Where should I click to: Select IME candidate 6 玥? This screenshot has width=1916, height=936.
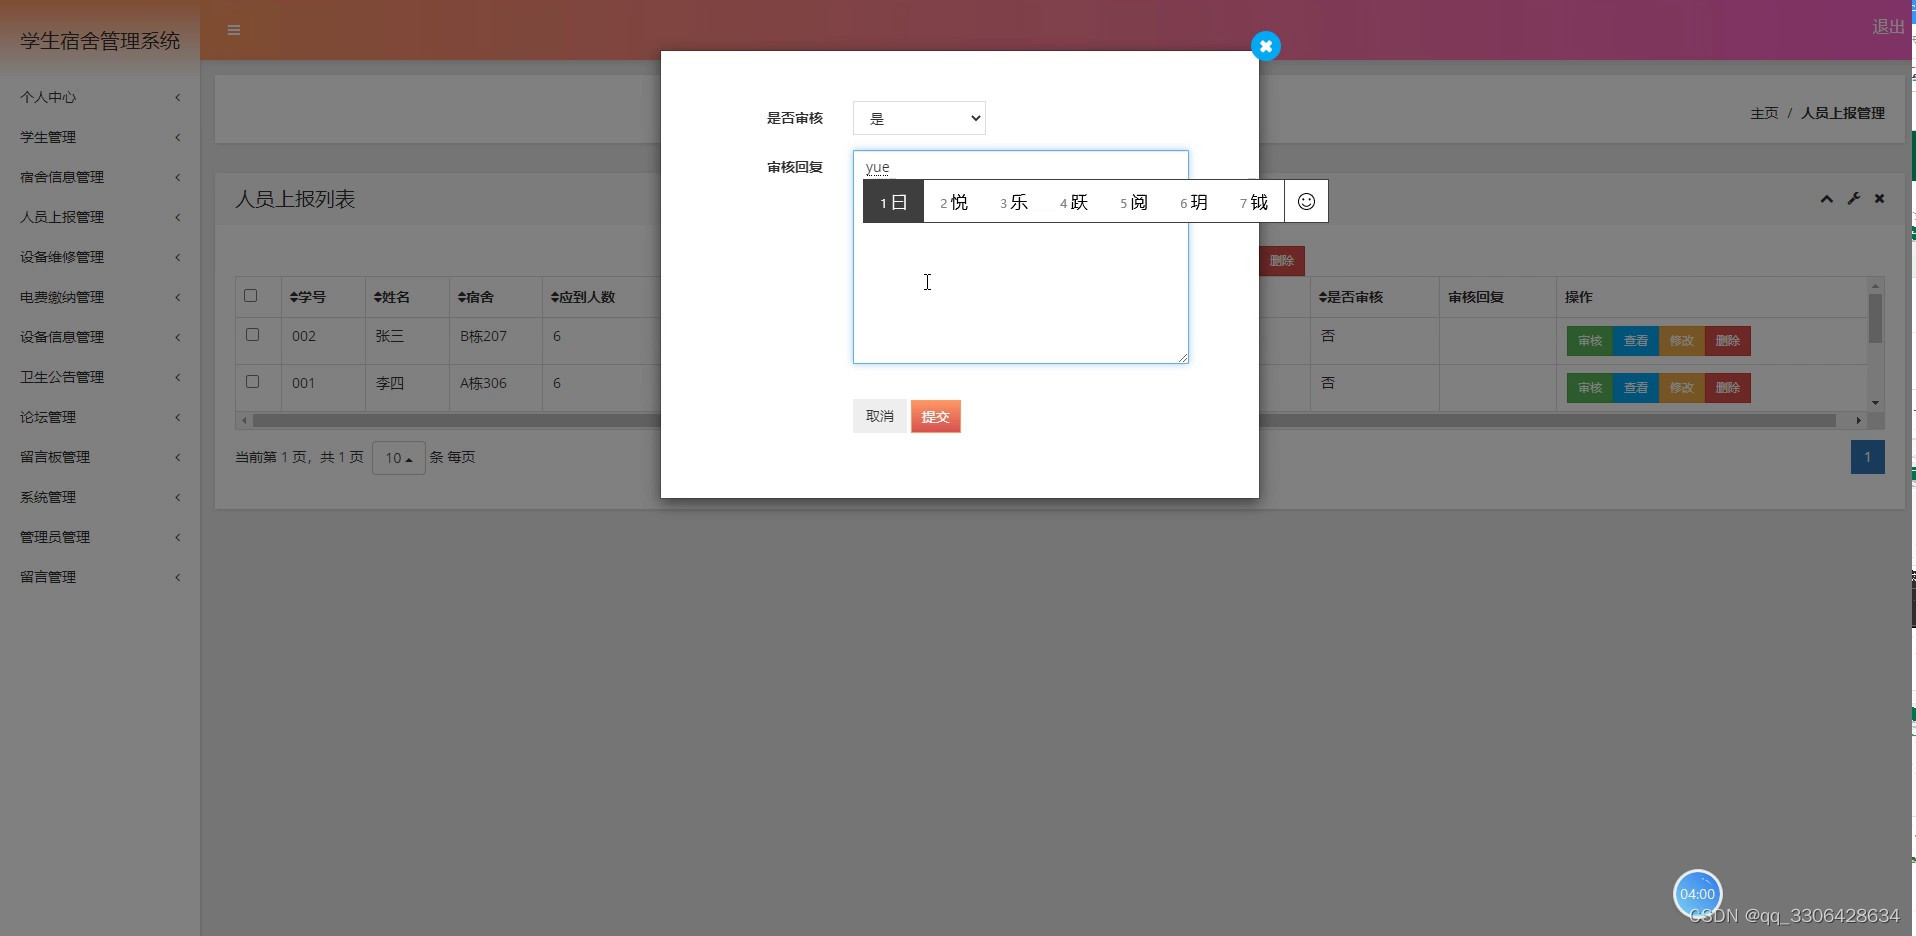click(1194, 202)
